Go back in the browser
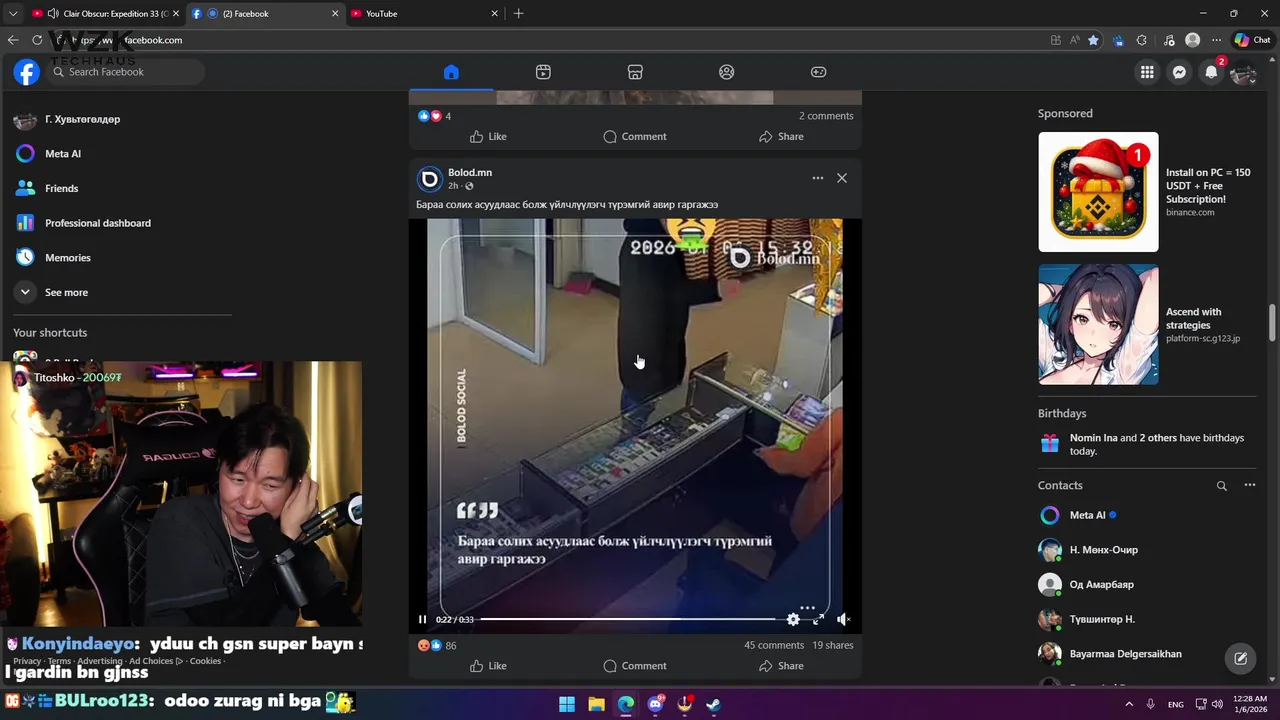Viewport: 1280px width, 720px height. pyautogui.click(x=13, y=40)
